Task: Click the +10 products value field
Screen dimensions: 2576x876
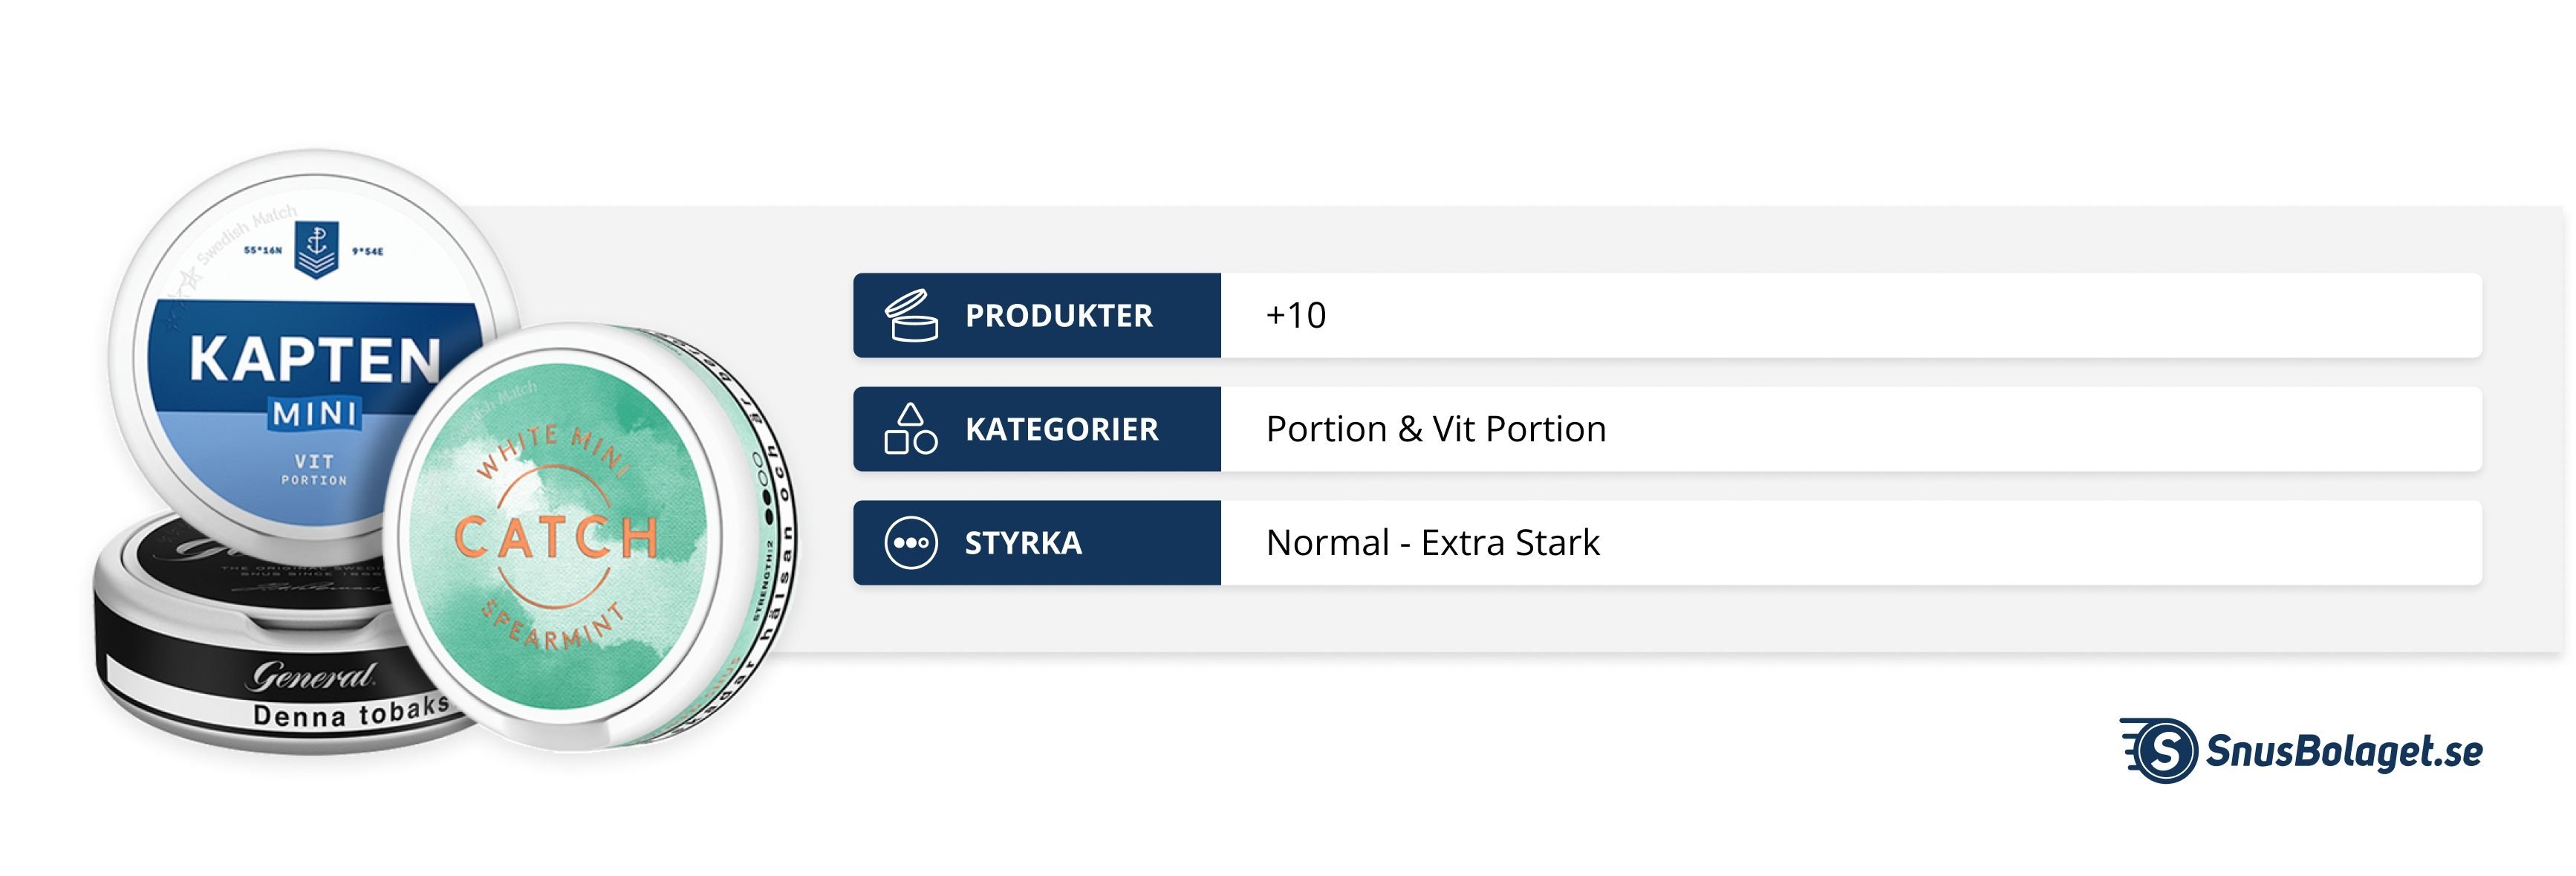Action: 1296,316
